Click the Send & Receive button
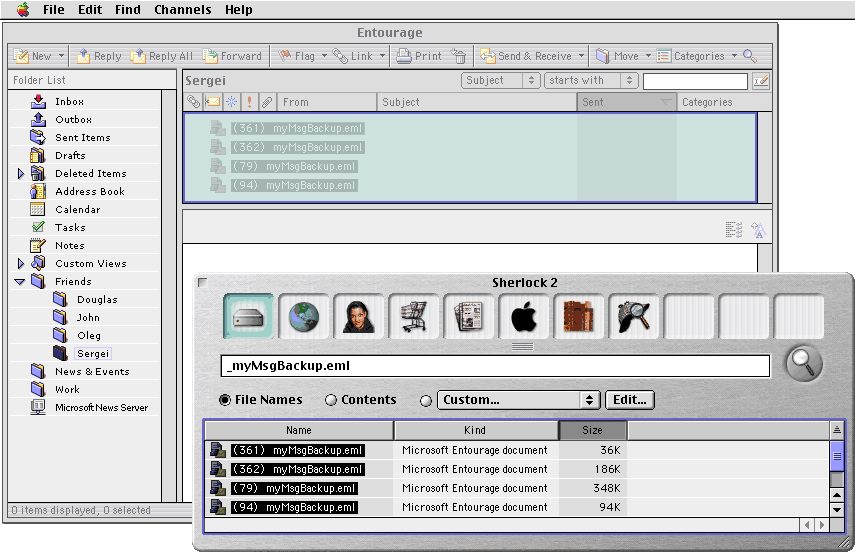Image resolution: width=855 pixels, height=552 pixels. [527, 56]
